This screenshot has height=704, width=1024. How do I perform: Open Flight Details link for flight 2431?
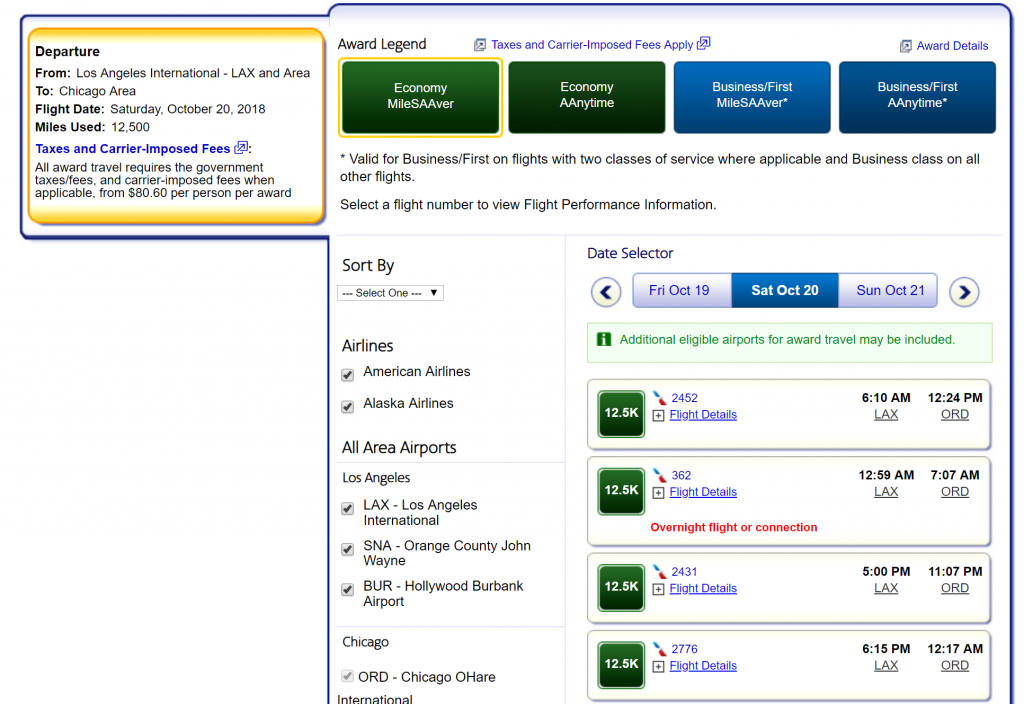[x=703, y=588]
